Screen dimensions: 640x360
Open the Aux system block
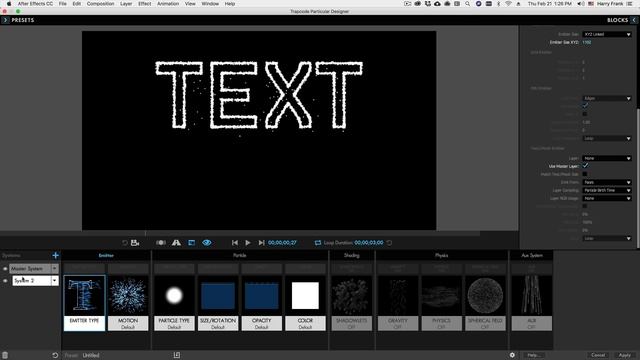pos(531,303)
